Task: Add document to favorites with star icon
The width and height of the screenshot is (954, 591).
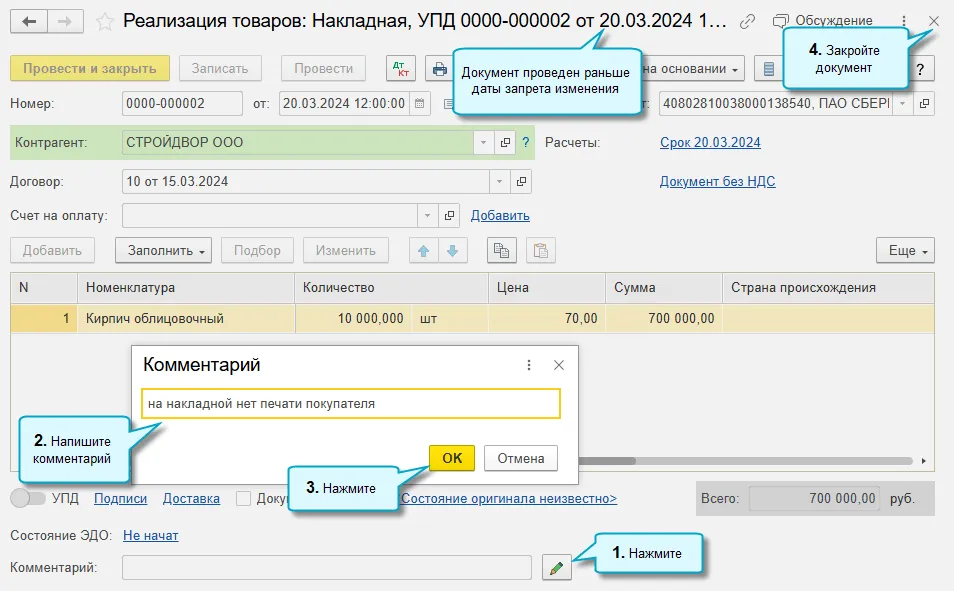Action: tap(105, 22)
